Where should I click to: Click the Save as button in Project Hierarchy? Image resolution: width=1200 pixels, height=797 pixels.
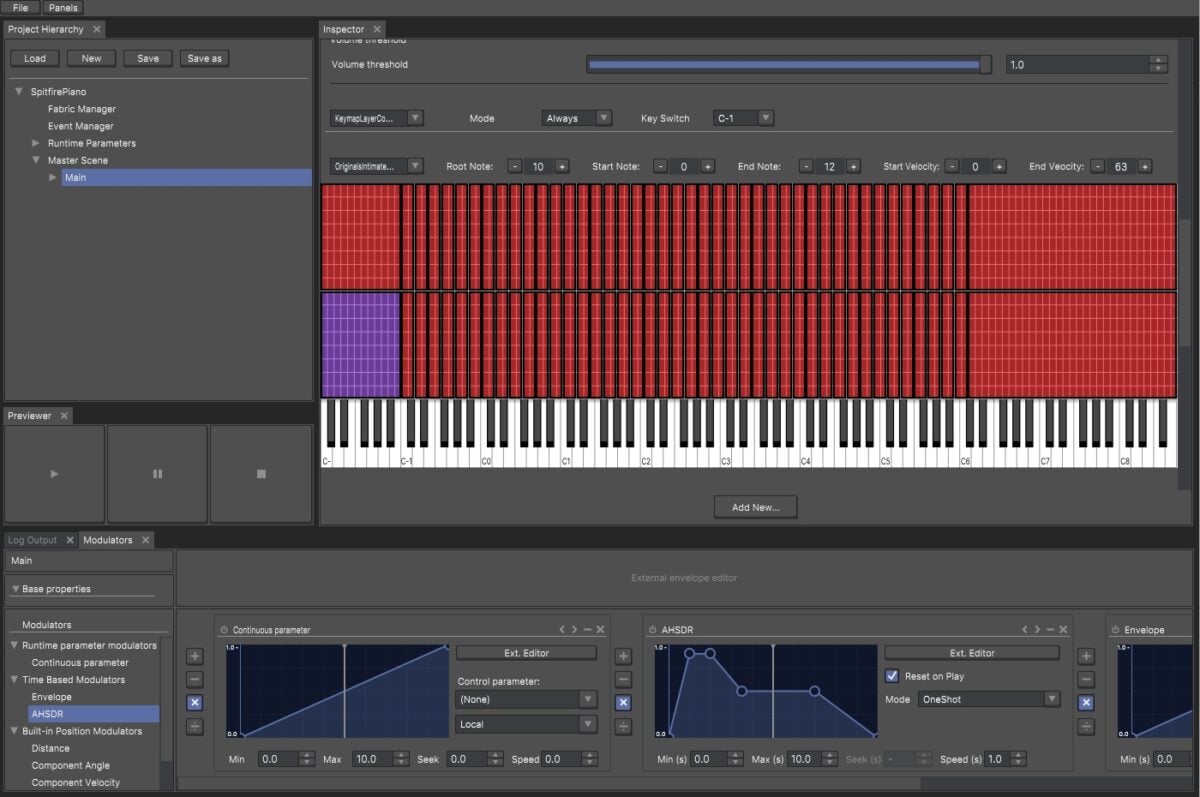pos(204,58)
